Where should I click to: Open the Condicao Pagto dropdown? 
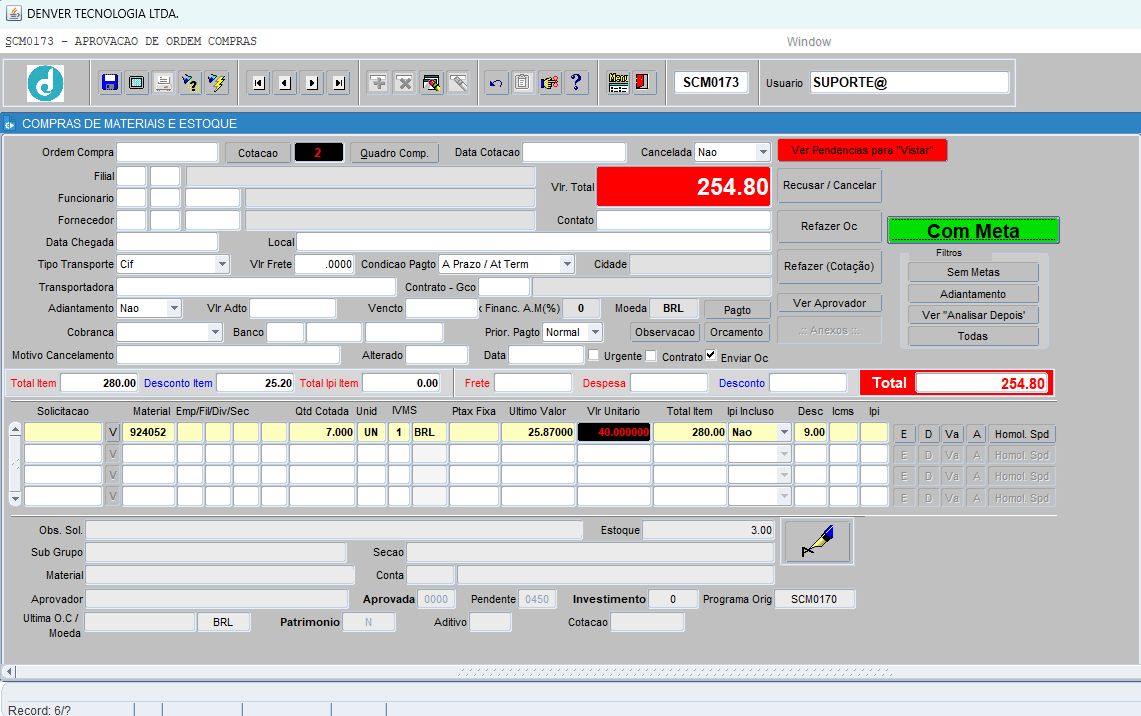[x=568, y=264]
